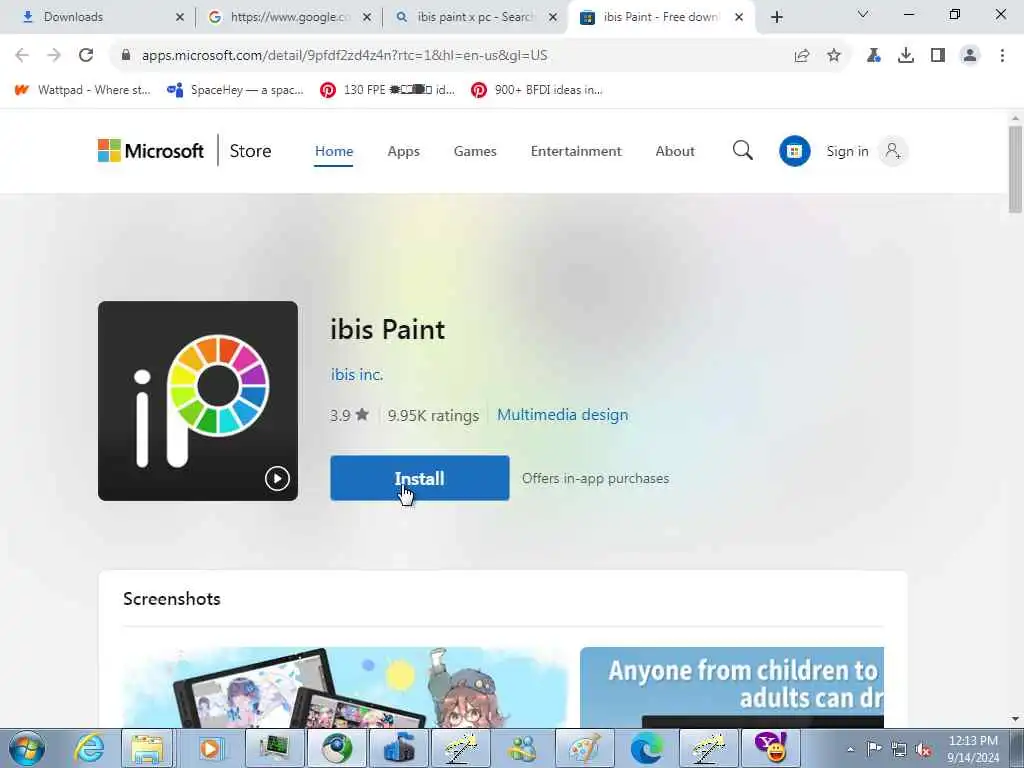Open the Yahoo Messenger taskbar icon
Image resolution: width=1024 pixels, height=768 pixels.
(770, 748)
